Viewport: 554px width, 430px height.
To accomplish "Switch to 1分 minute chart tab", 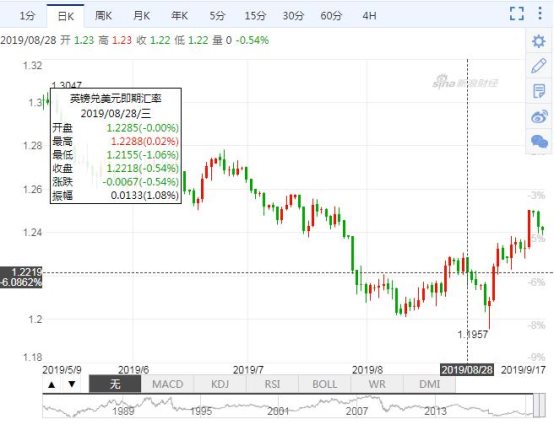I will click(x=27, y=16).
